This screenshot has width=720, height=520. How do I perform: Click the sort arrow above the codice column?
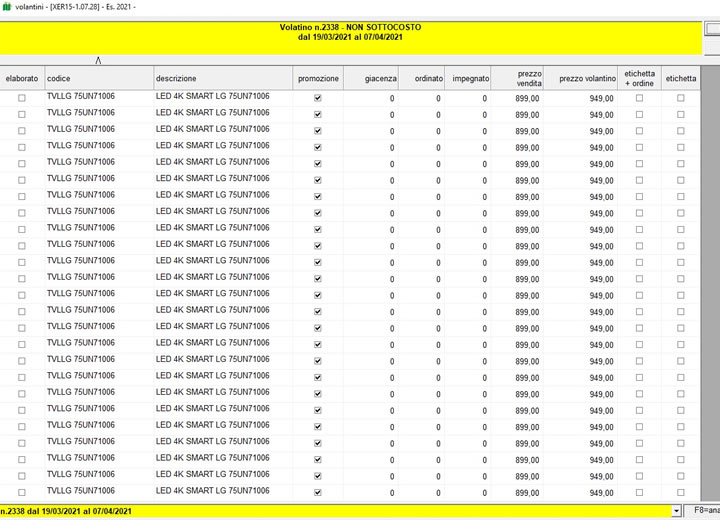[98, 60]
